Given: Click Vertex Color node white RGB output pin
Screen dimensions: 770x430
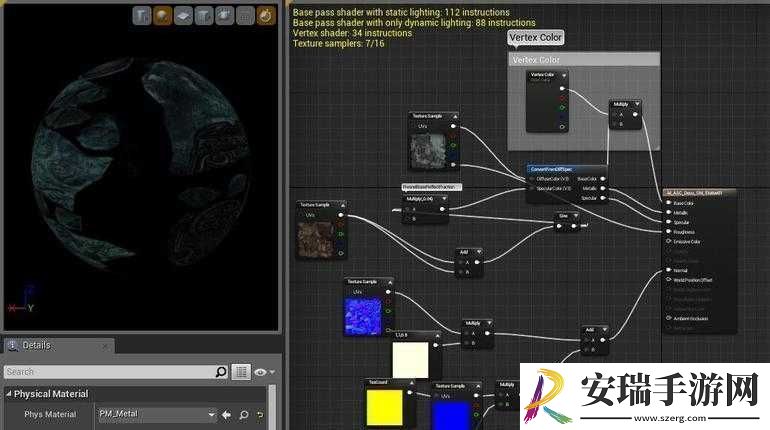Looking at the screenshot, I should click(x=562, y=89).
